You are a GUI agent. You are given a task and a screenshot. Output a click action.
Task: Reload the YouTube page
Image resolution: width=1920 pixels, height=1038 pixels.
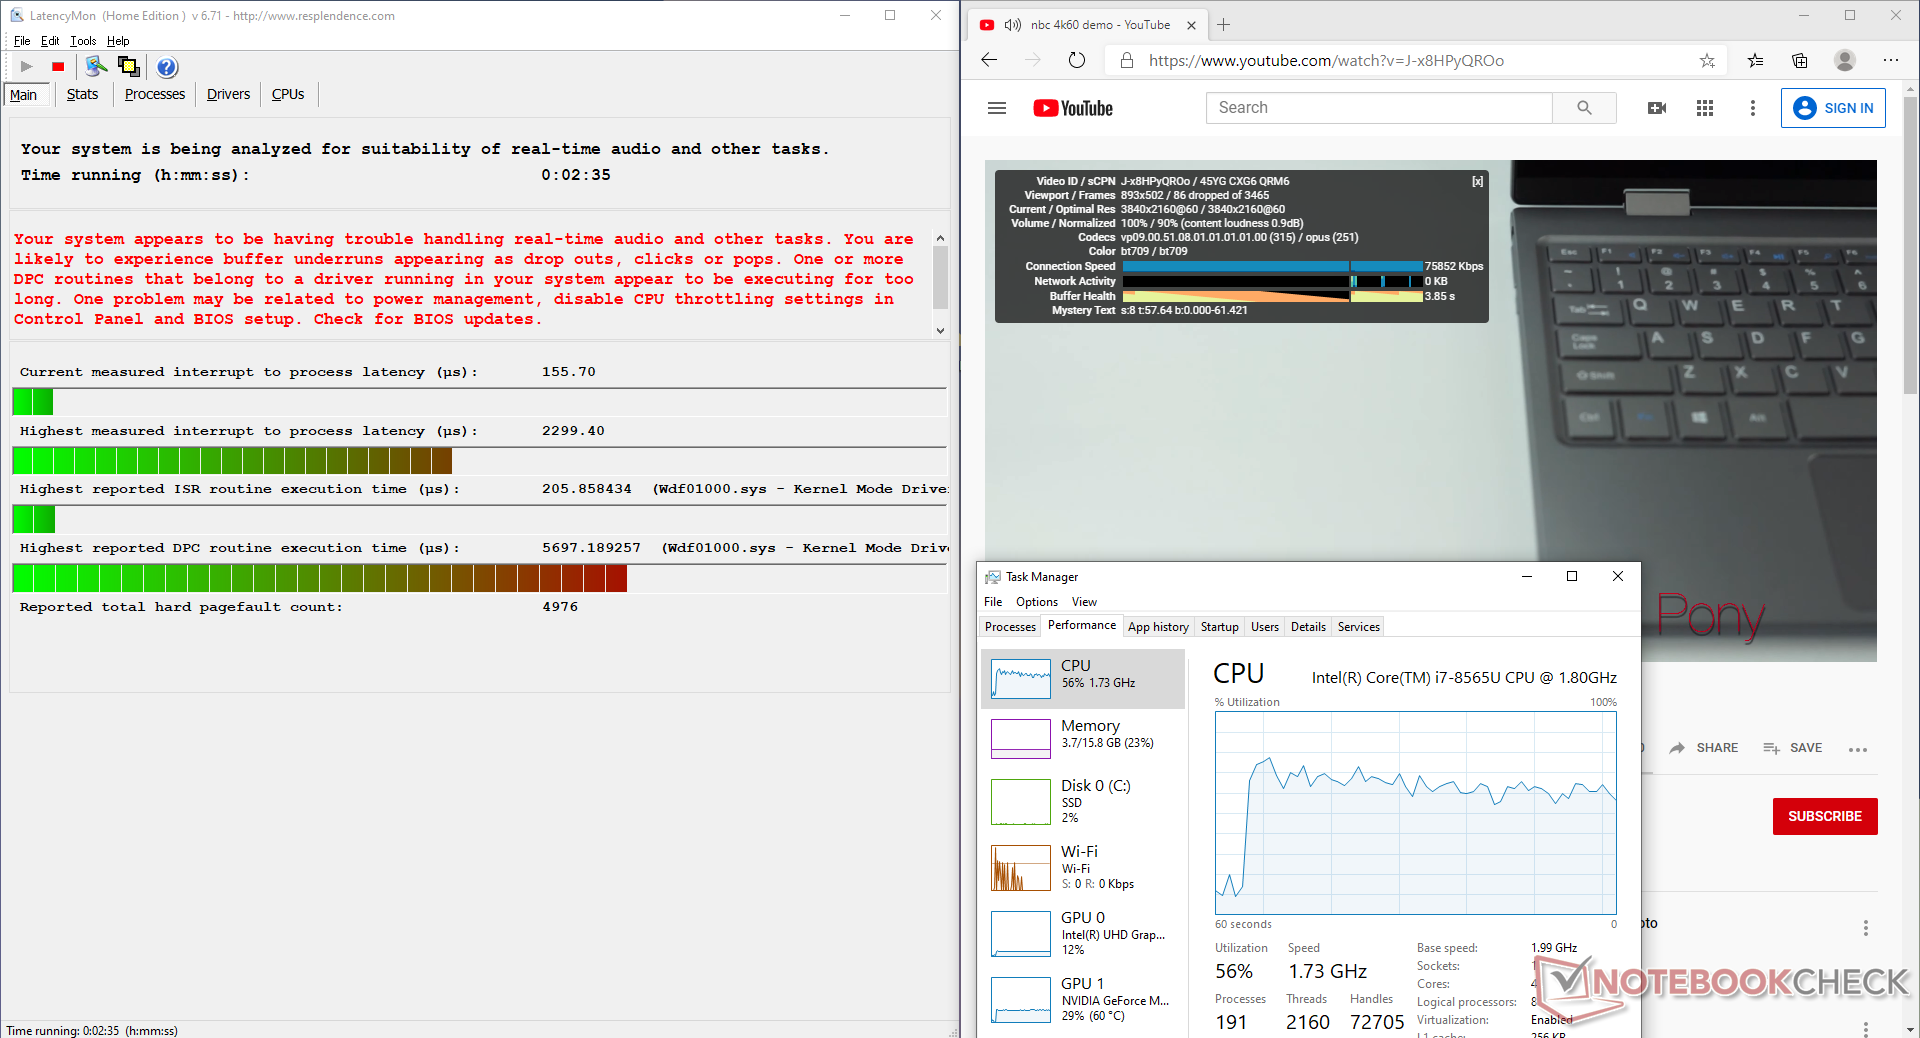tap(1076, 60)
